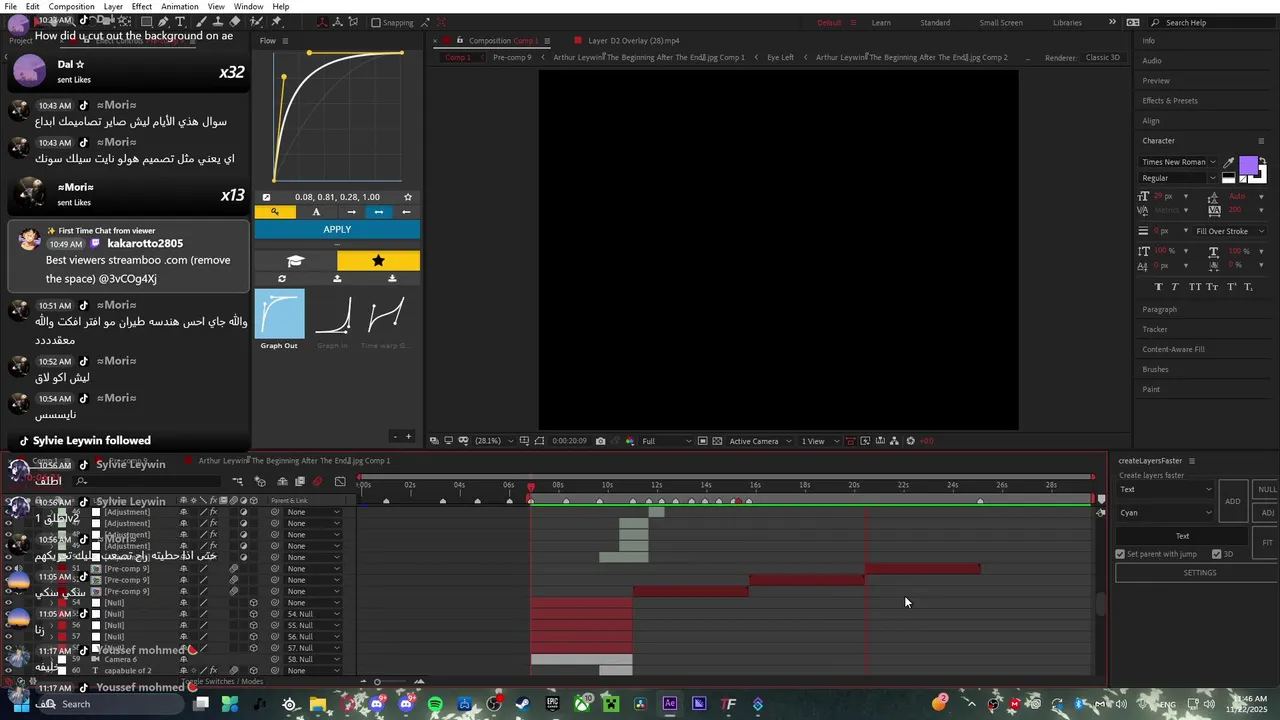1280x720 pixels.
Task: Toggle the pixel aspect ratio correction icon
Action: (x=850, y=441)
